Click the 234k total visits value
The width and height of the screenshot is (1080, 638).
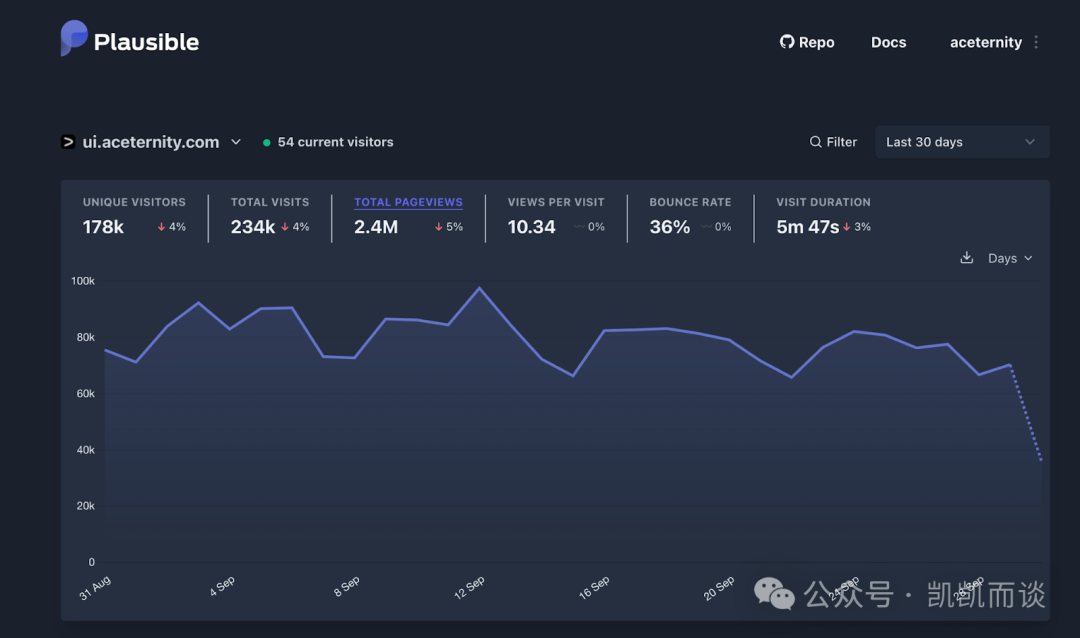(253, 227)
